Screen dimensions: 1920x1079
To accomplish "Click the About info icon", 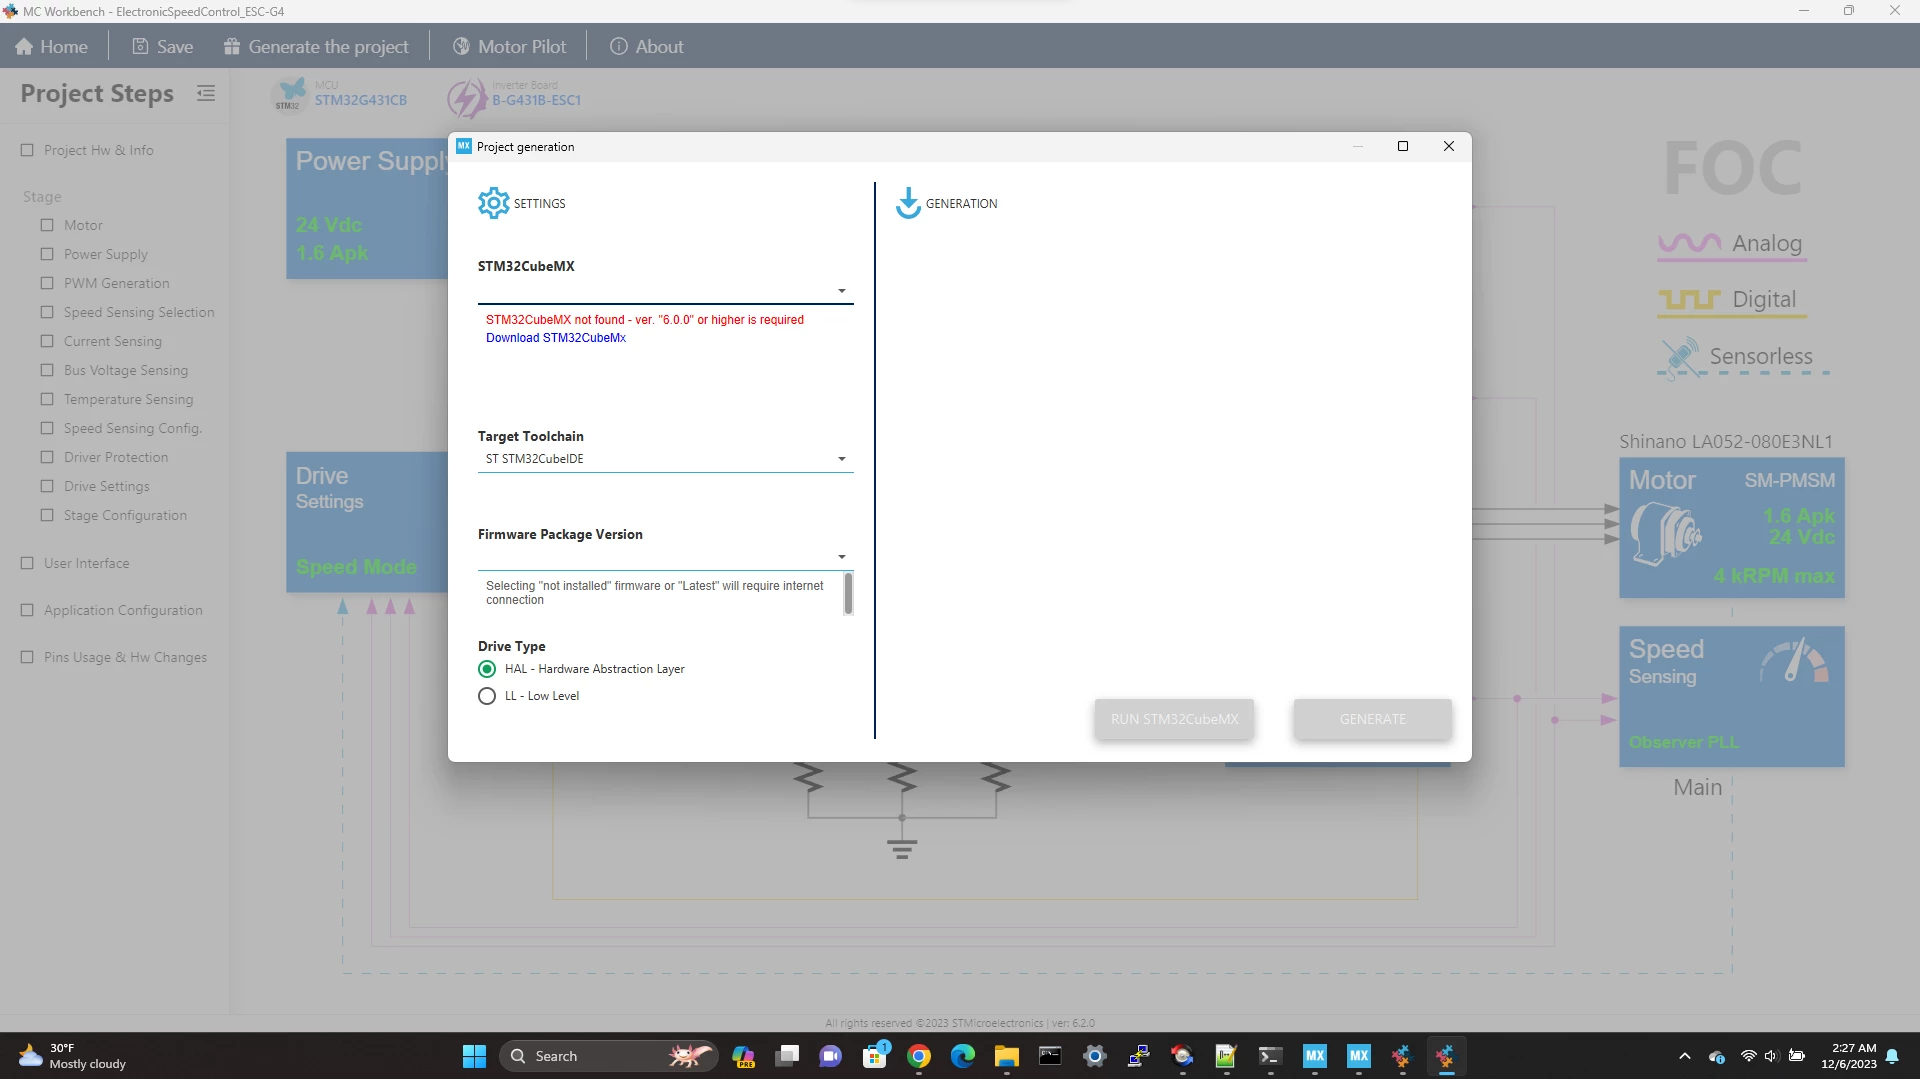I will (x=619, y=47).
